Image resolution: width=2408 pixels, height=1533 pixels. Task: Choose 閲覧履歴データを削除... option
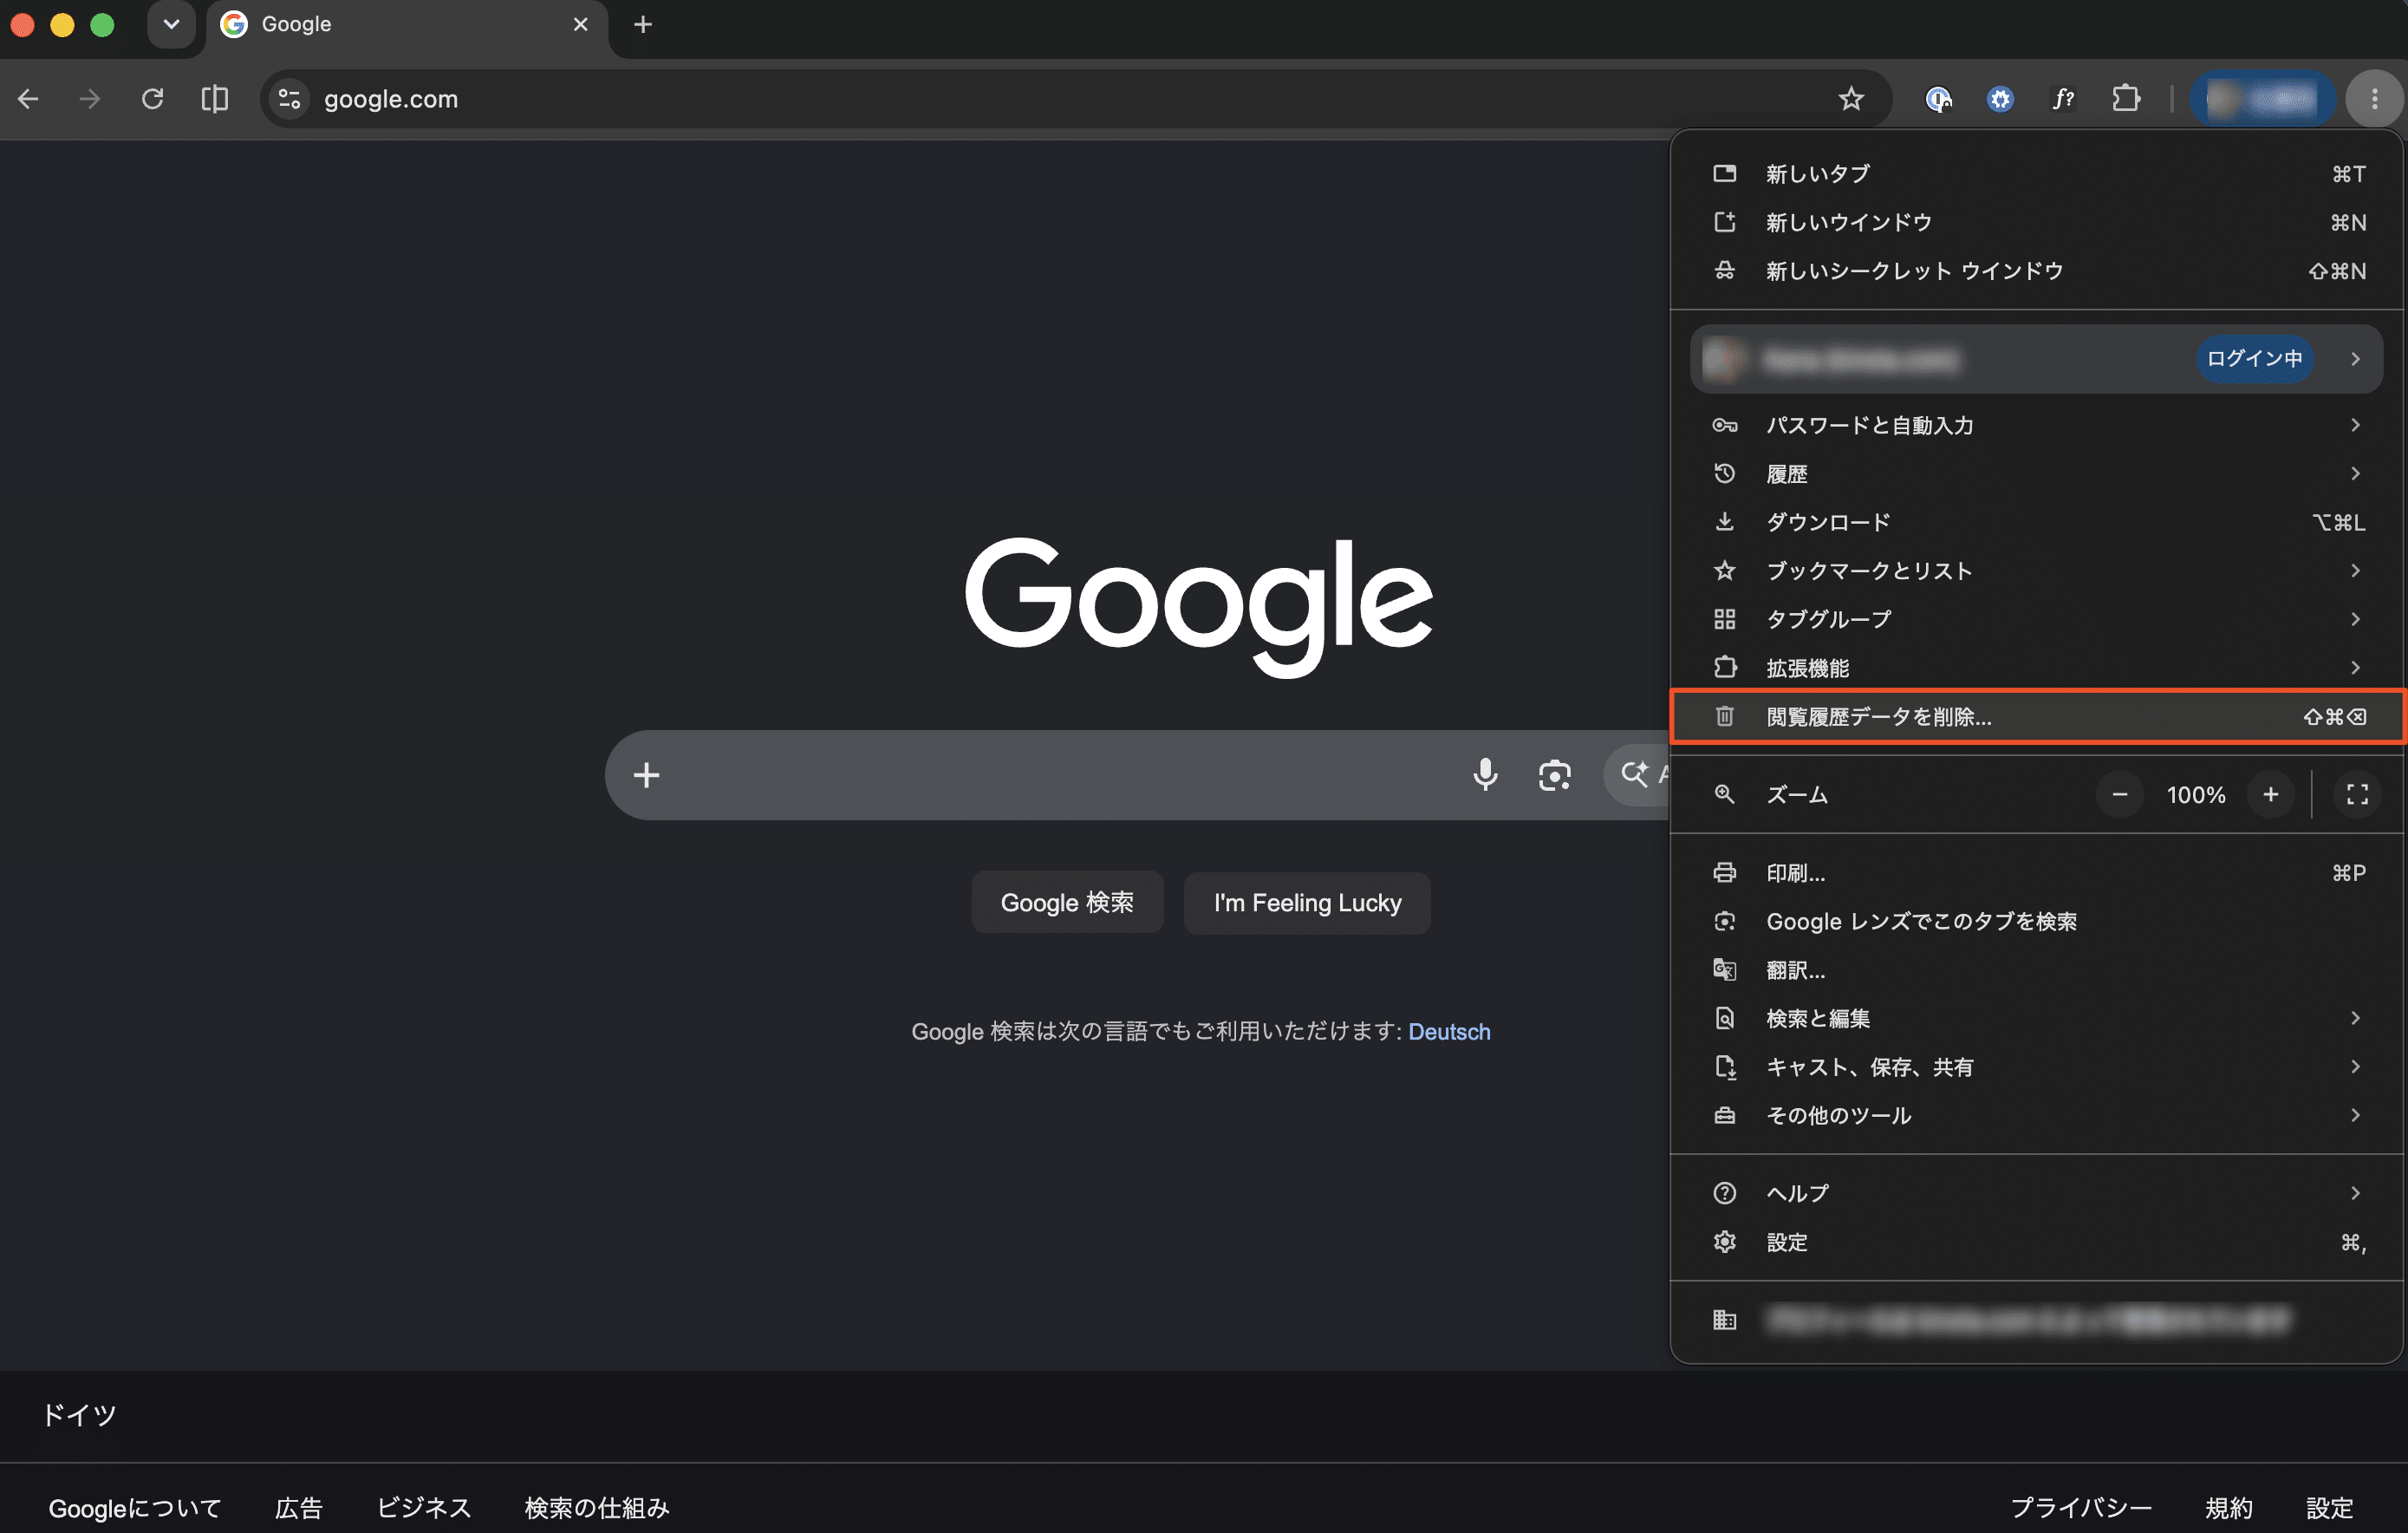[2036, 717]
